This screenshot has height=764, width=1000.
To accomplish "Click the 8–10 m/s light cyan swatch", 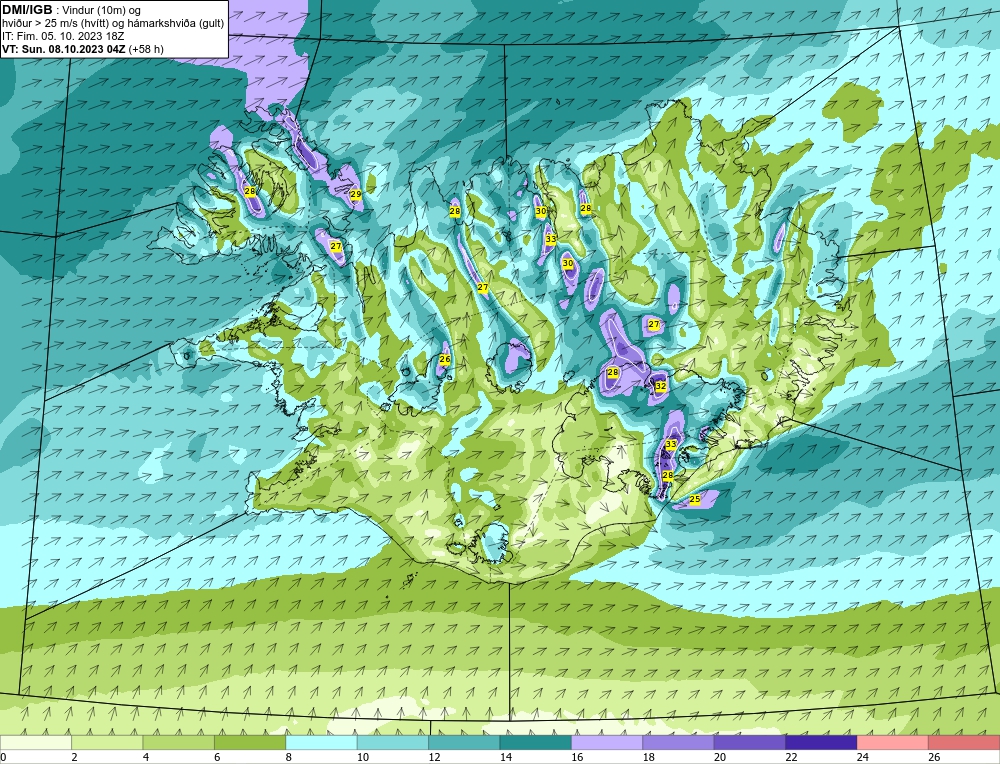I will pos(321,742).
